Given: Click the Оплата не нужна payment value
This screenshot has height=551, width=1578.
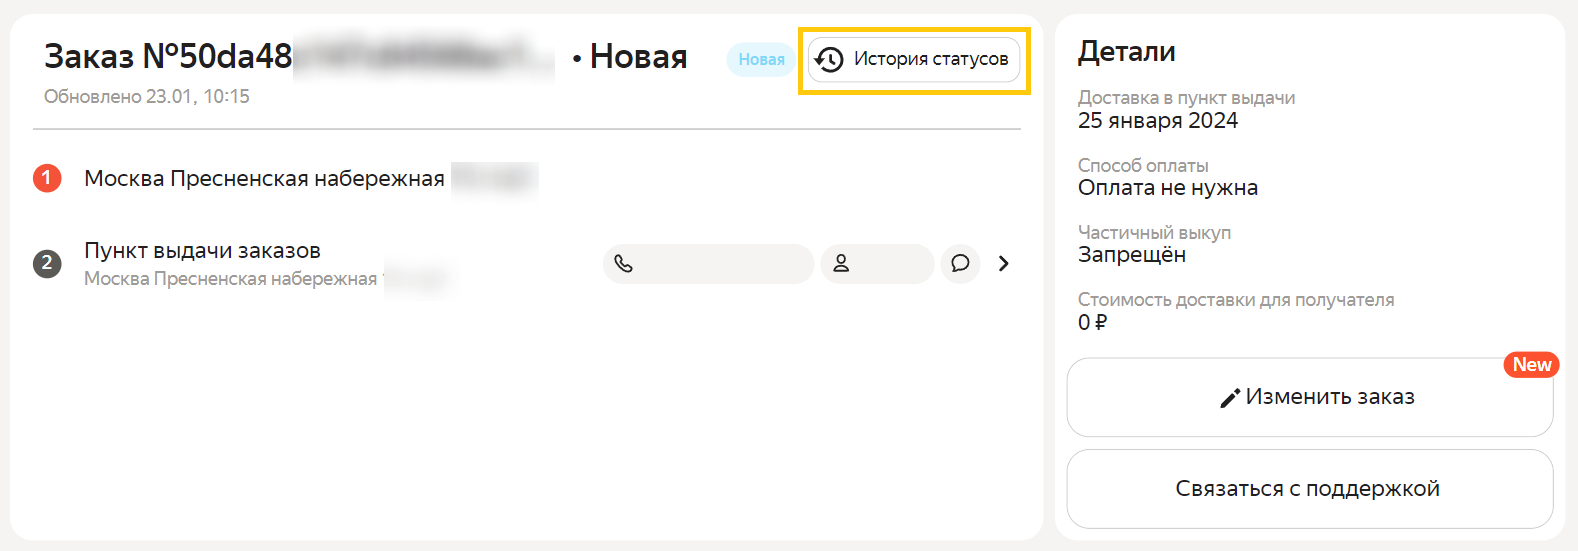Looking at the screenshot, I should pyautogui.click(x=1167, y=188).
